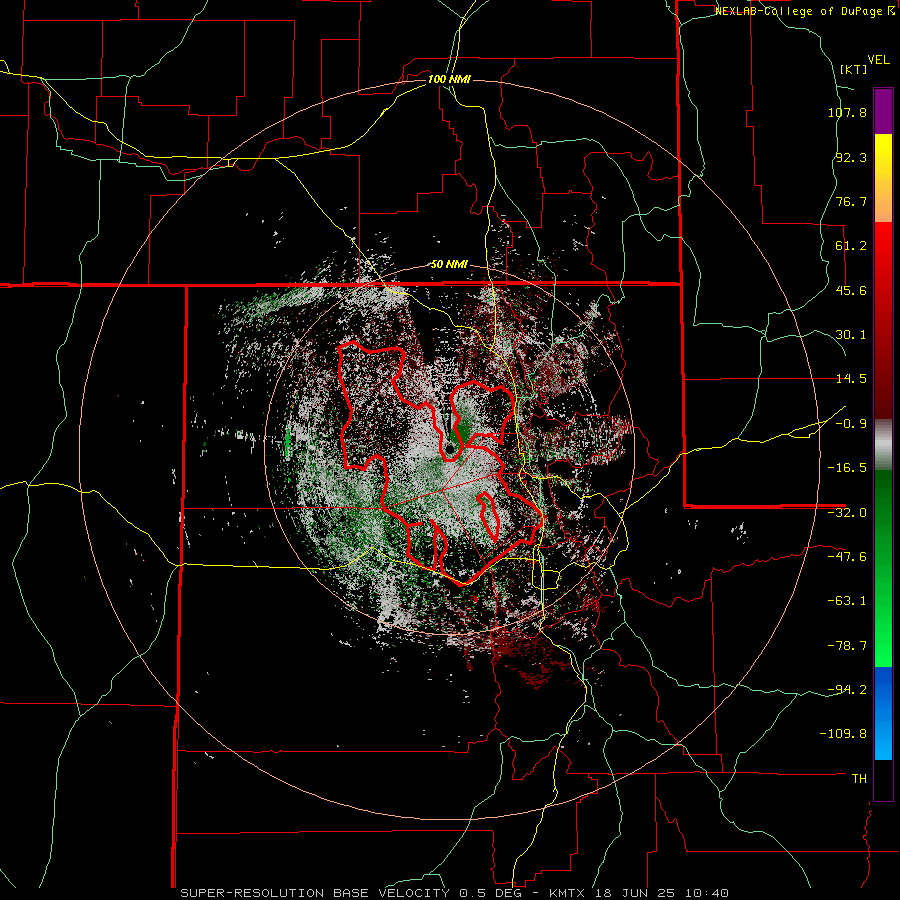The image size is (900, 900).
Task: Click the TH threshold label
Action: tap(859, 779)
